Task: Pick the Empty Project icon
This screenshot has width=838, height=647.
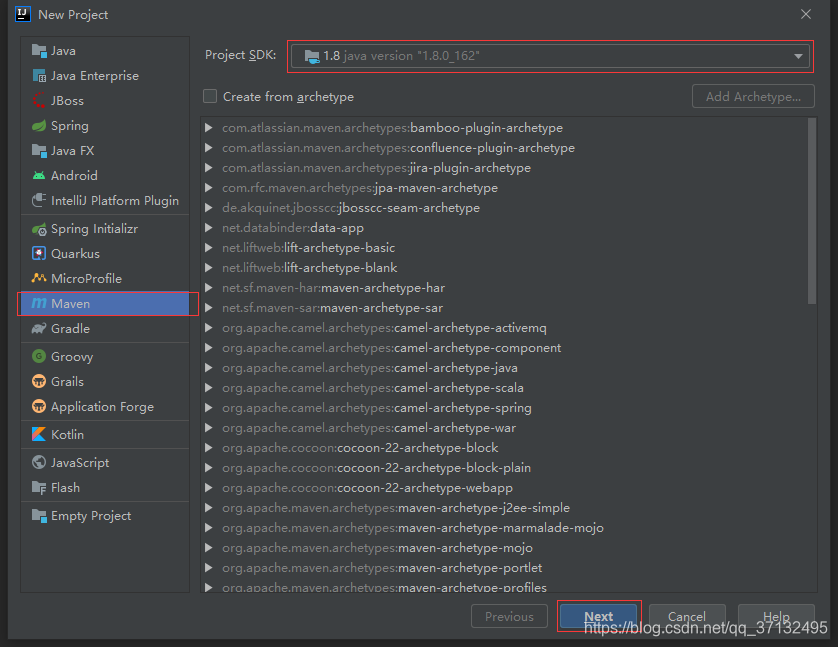Action: pos(39,516)
